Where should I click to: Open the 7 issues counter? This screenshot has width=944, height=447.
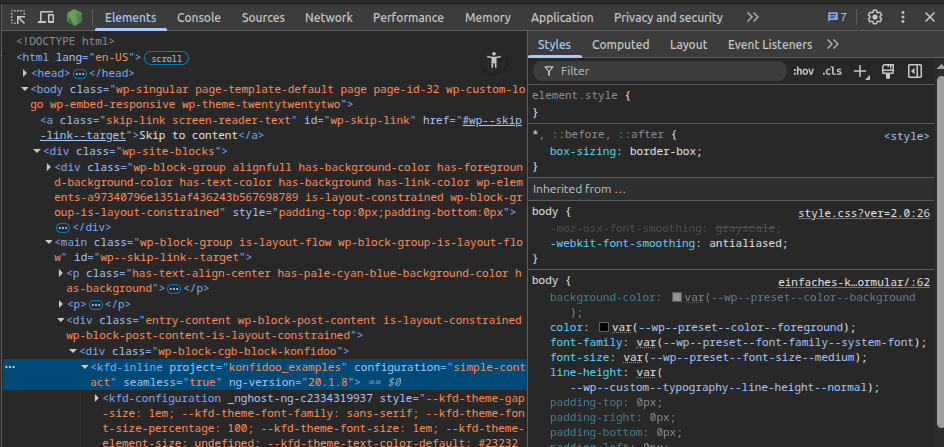pos(837,17)
